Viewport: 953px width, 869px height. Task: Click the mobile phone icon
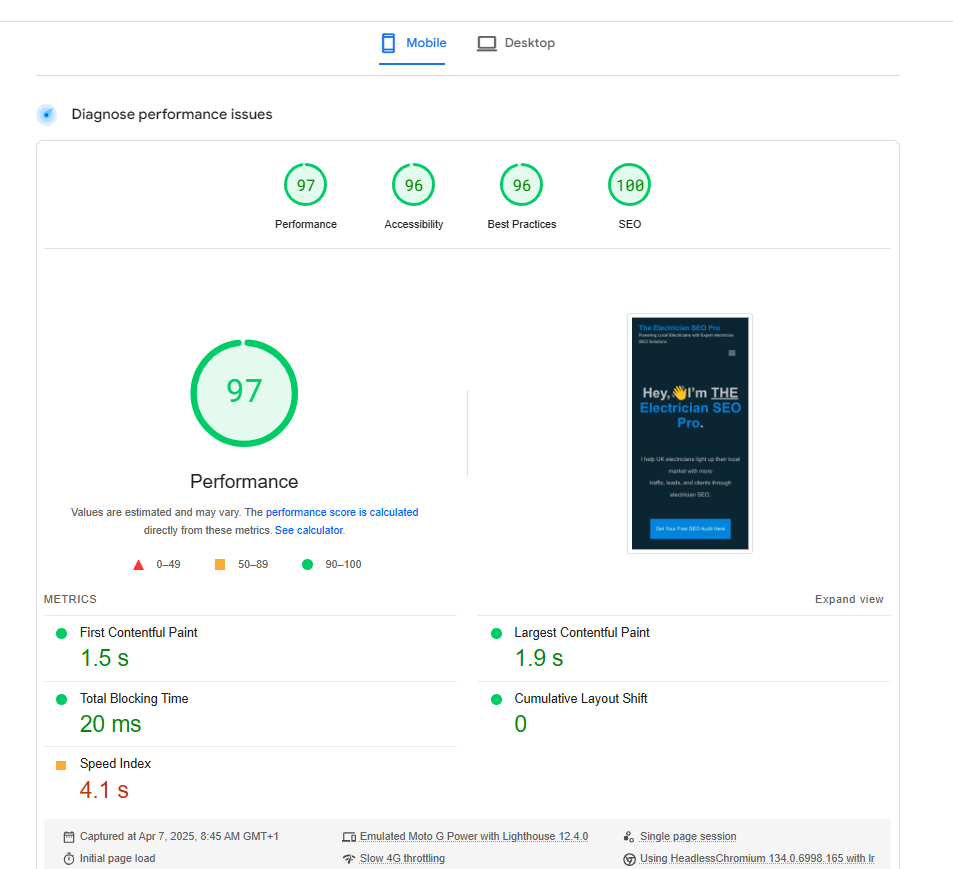tap(388, 43)
